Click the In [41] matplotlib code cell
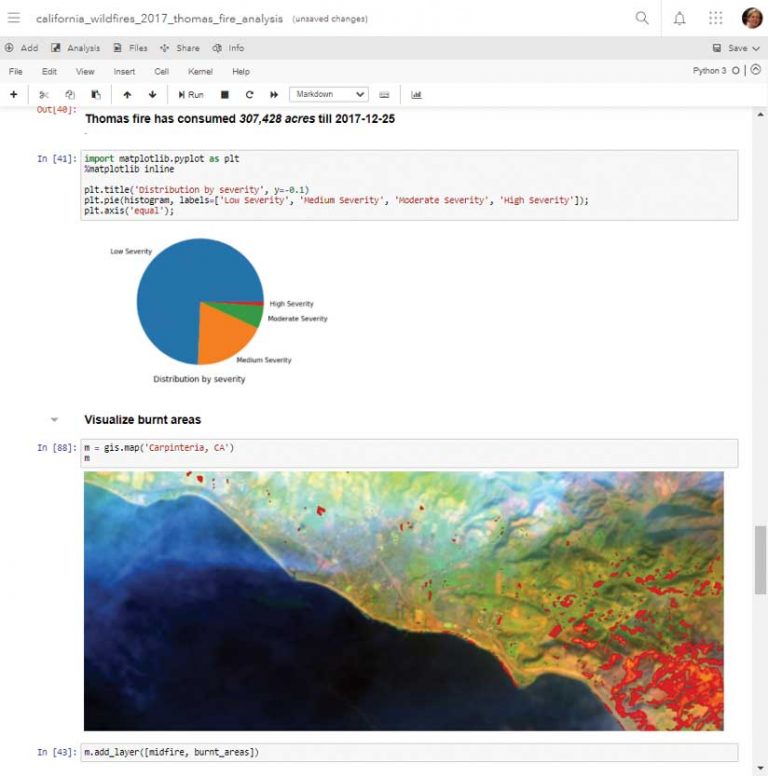Image resolution: width=768 pixels, height=776 pixels. pyautogui.click(x=409, y=185)
